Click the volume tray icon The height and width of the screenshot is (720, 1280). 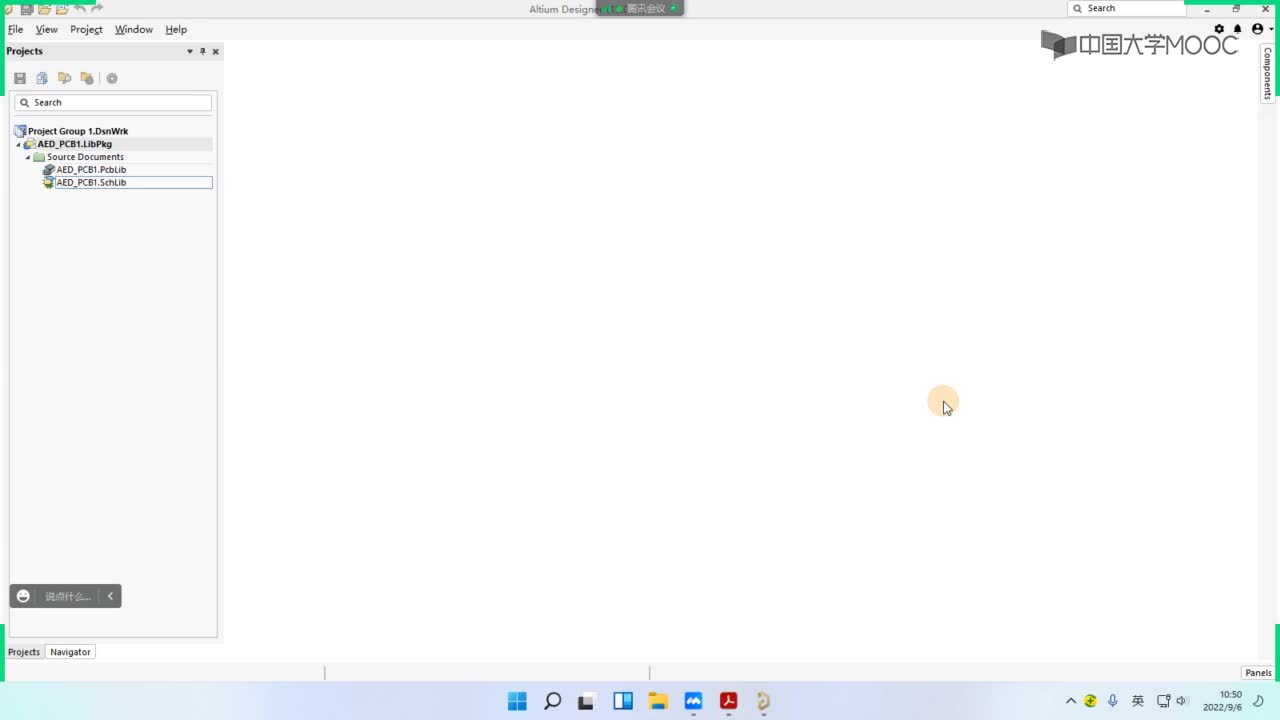[1181, 701]
